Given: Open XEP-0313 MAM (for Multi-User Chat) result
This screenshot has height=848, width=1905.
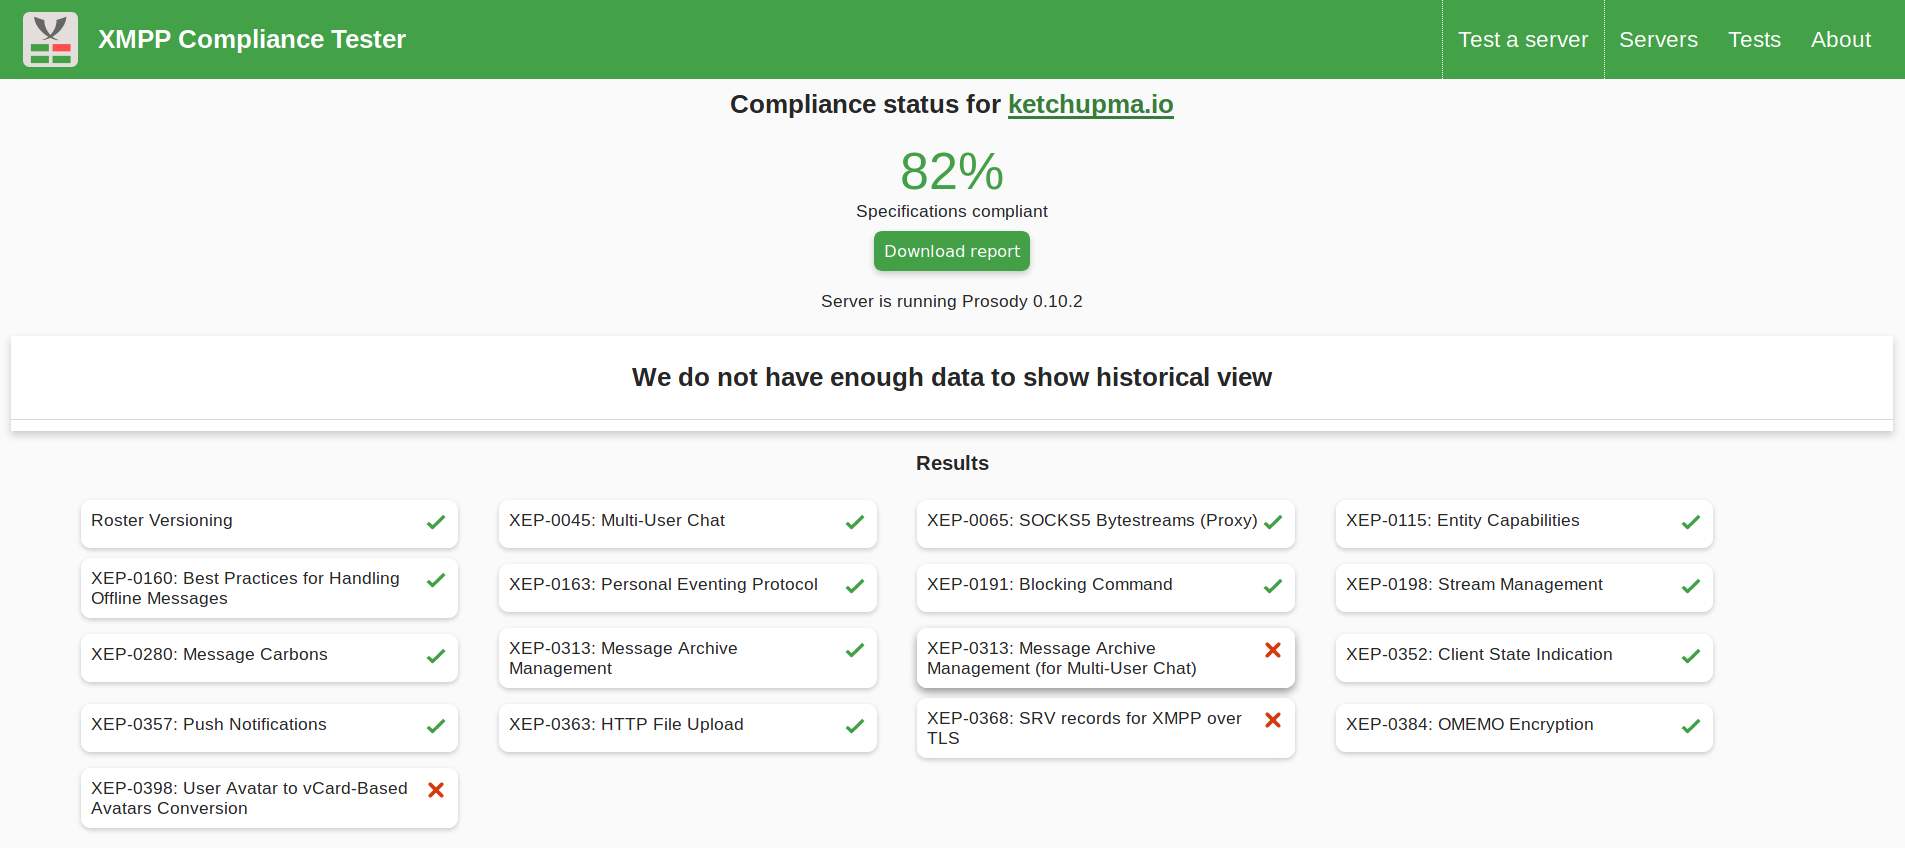Looking at the screenshot, I should pos(1105,658).
